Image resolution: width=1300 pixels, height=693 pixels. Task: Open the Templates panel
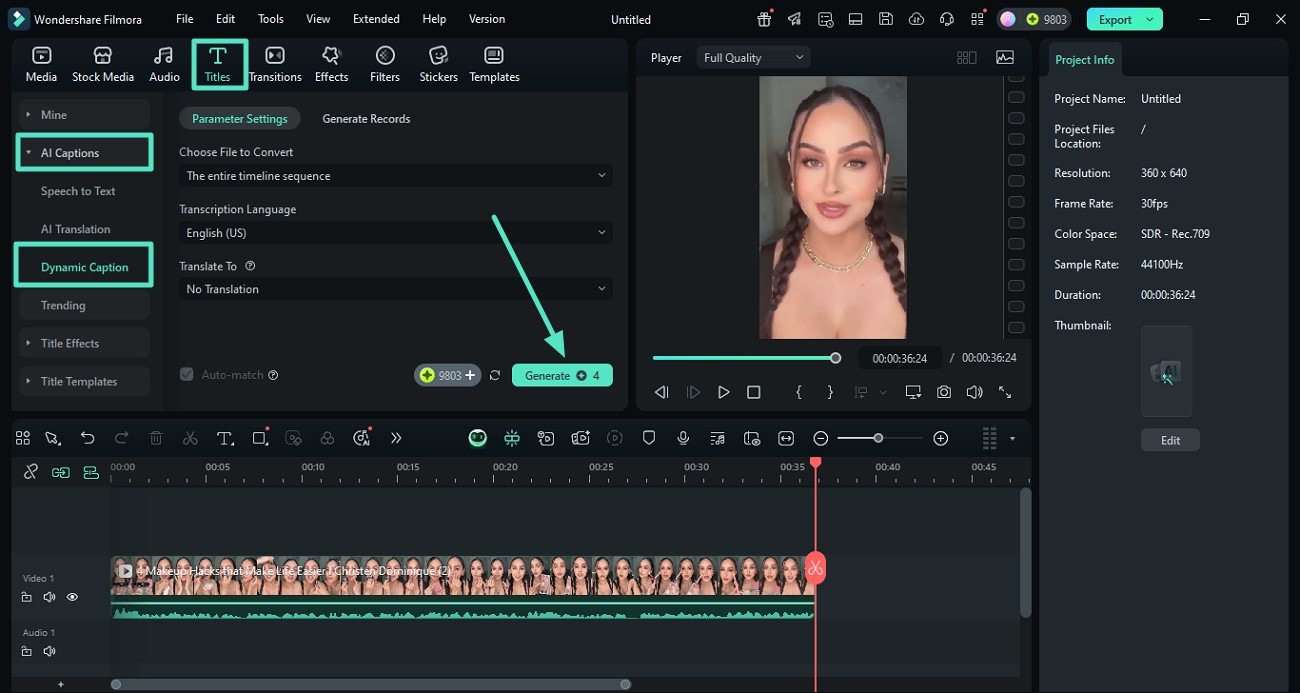tap(494, 64)
